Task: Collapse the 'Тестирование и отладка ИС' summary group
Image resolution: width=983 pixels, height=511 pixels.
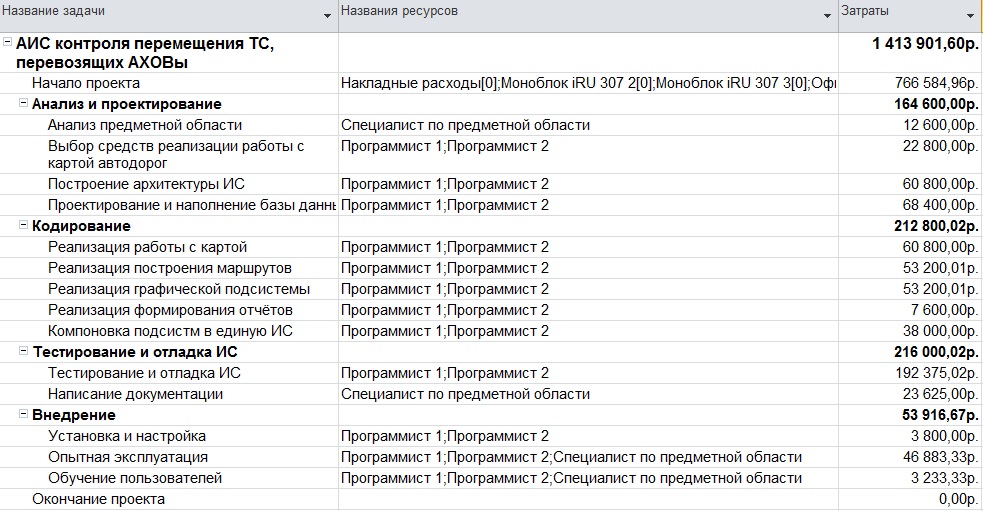Action: (x=24, y=351)
